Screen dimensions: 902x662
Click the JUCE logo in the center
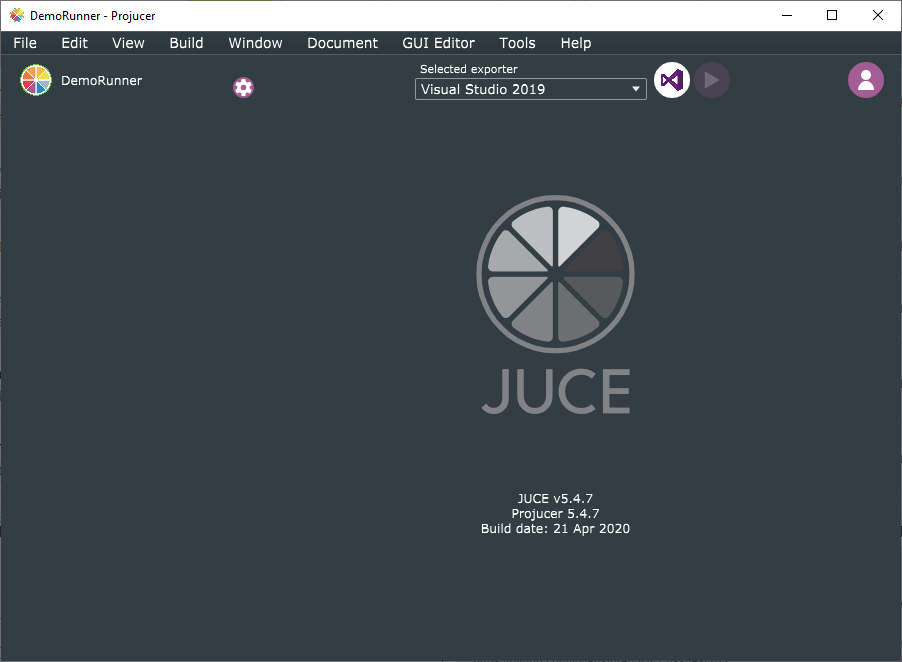click(555, 304)
